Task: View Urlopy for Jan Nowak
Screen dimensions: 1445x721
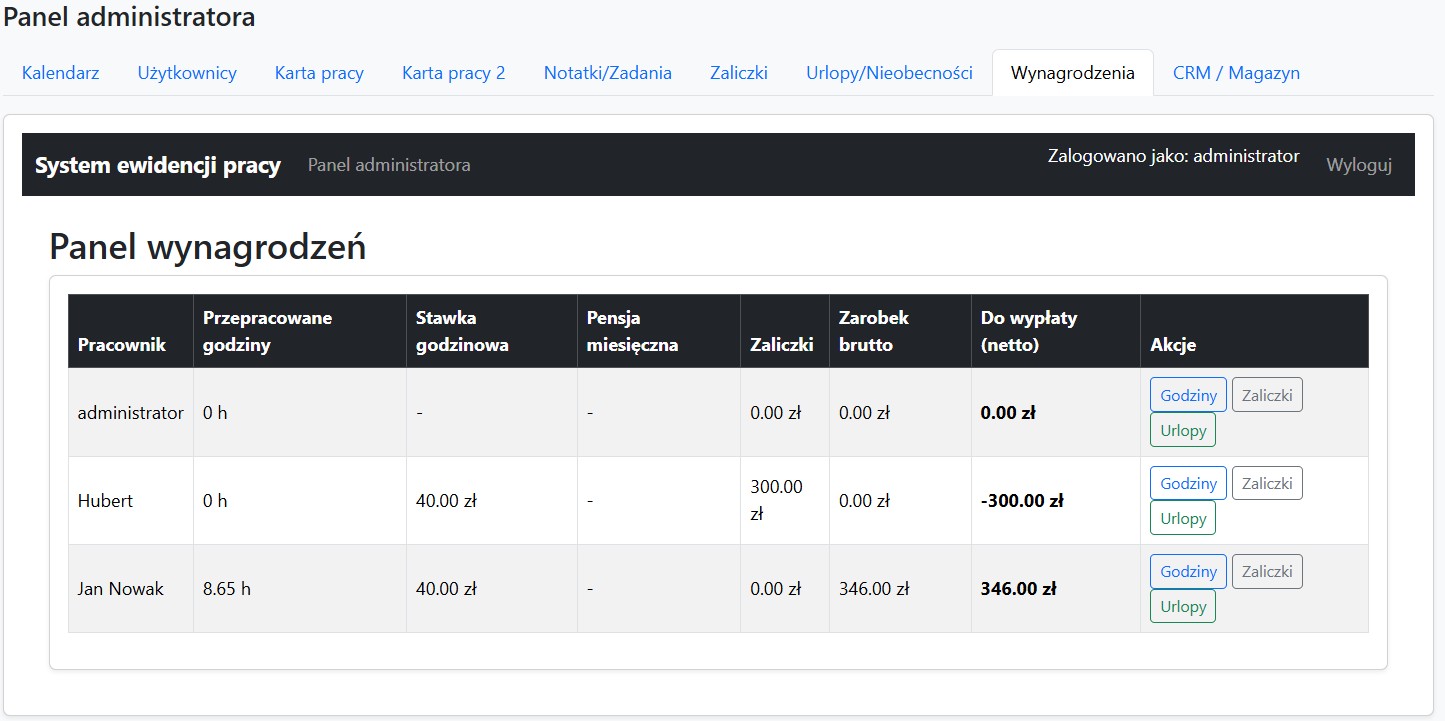Action: pyautogui.click(x=1183, y=607)
